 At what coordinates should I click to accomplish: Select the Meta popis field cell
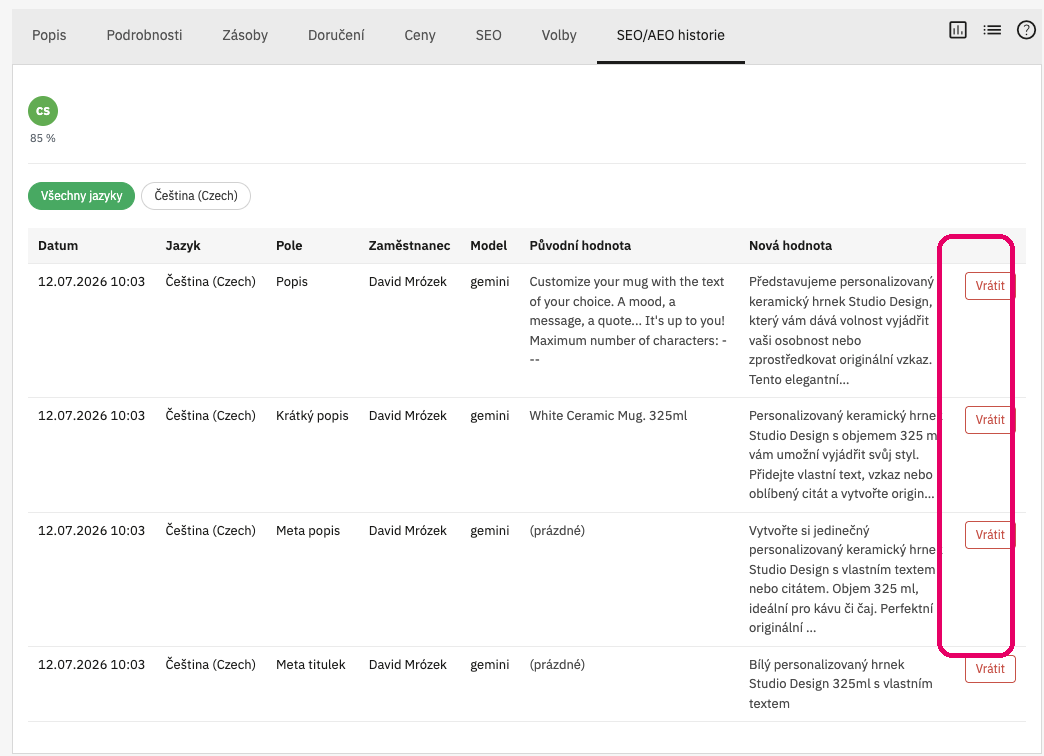pos(308,531)
